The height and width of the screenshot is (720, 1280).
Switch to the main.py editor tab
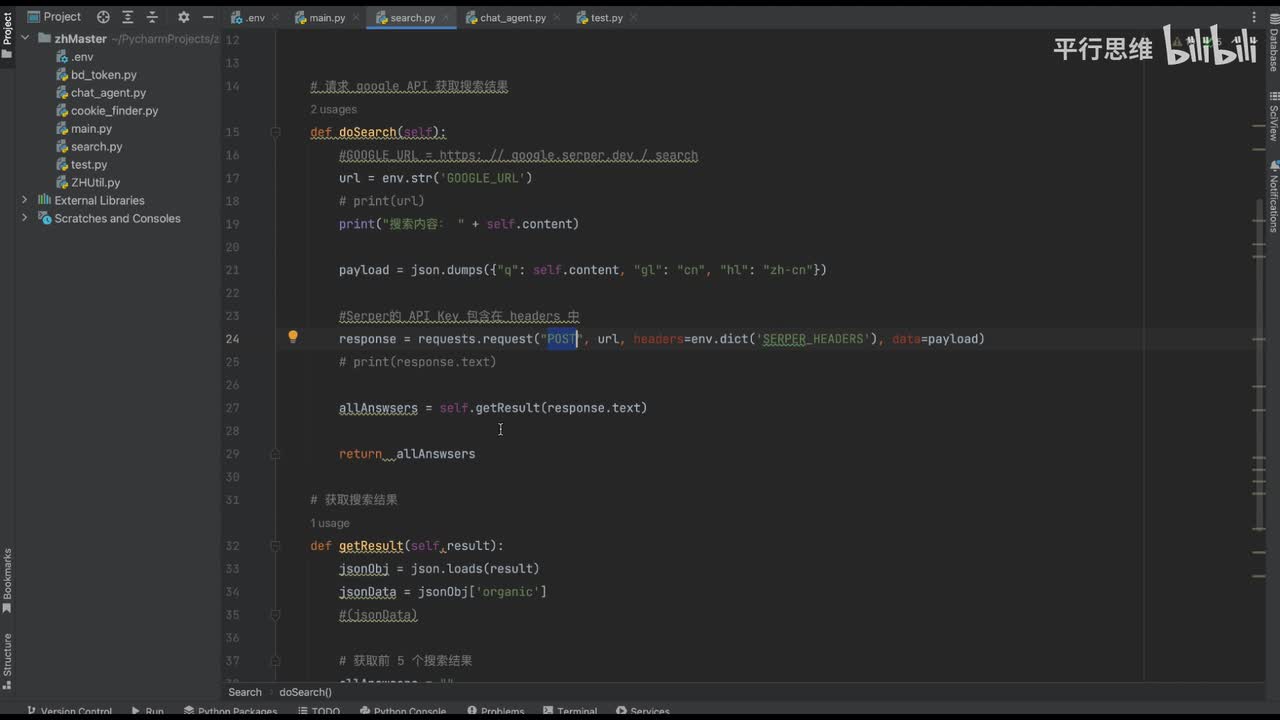coord(326,18)
